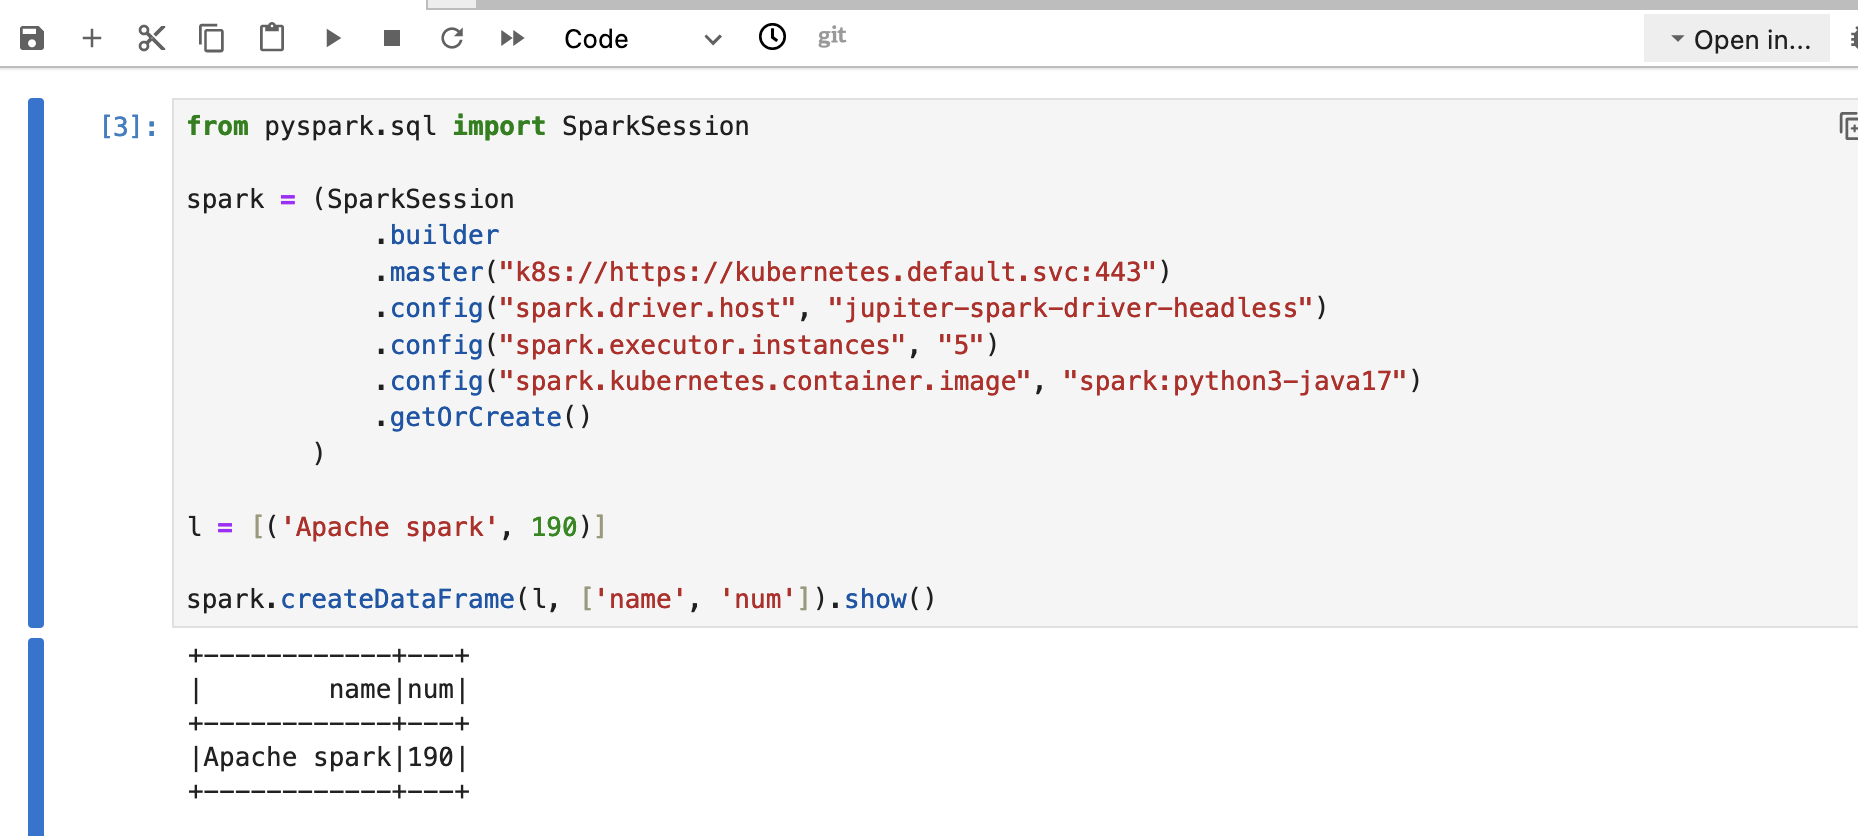Click the "spark.driver.host" config key
The width and height of the screenshot is (1858, 836).
pyautogui.click(x=647, y=308)
